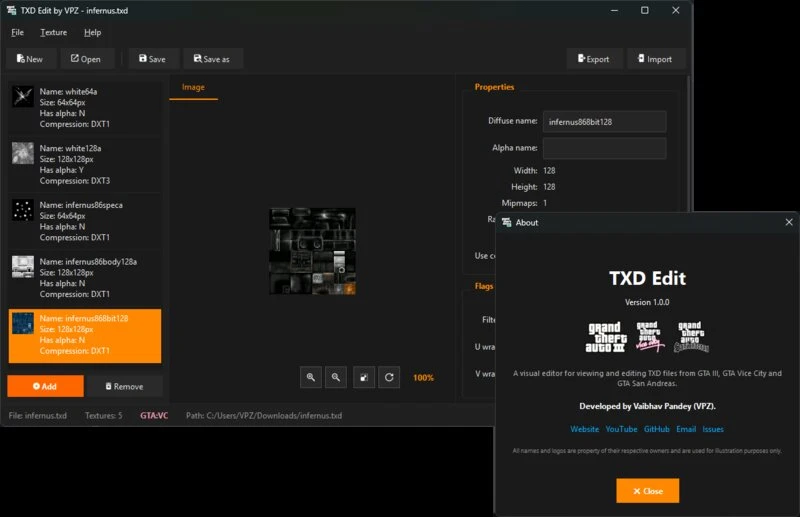800x517 pixels.
Task: Select the white128a texture entry
Action: 85,164
